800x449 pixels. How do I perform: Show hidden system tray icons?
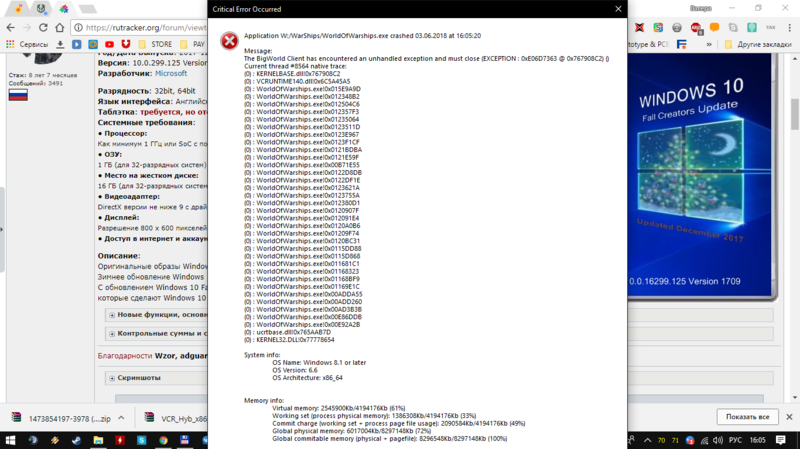647,440
